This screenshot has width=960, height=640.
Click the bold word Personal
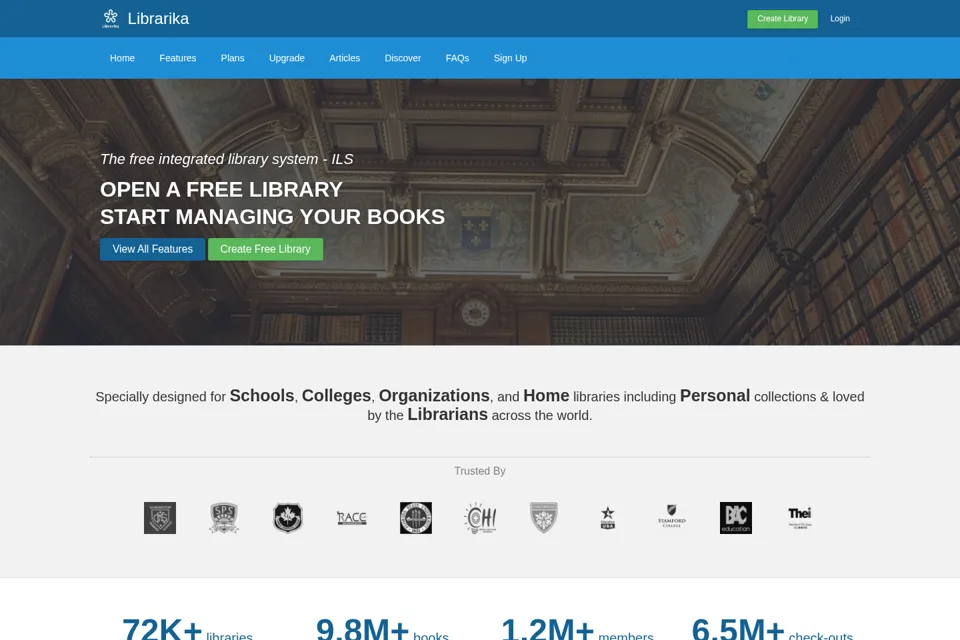coord(714,396)
